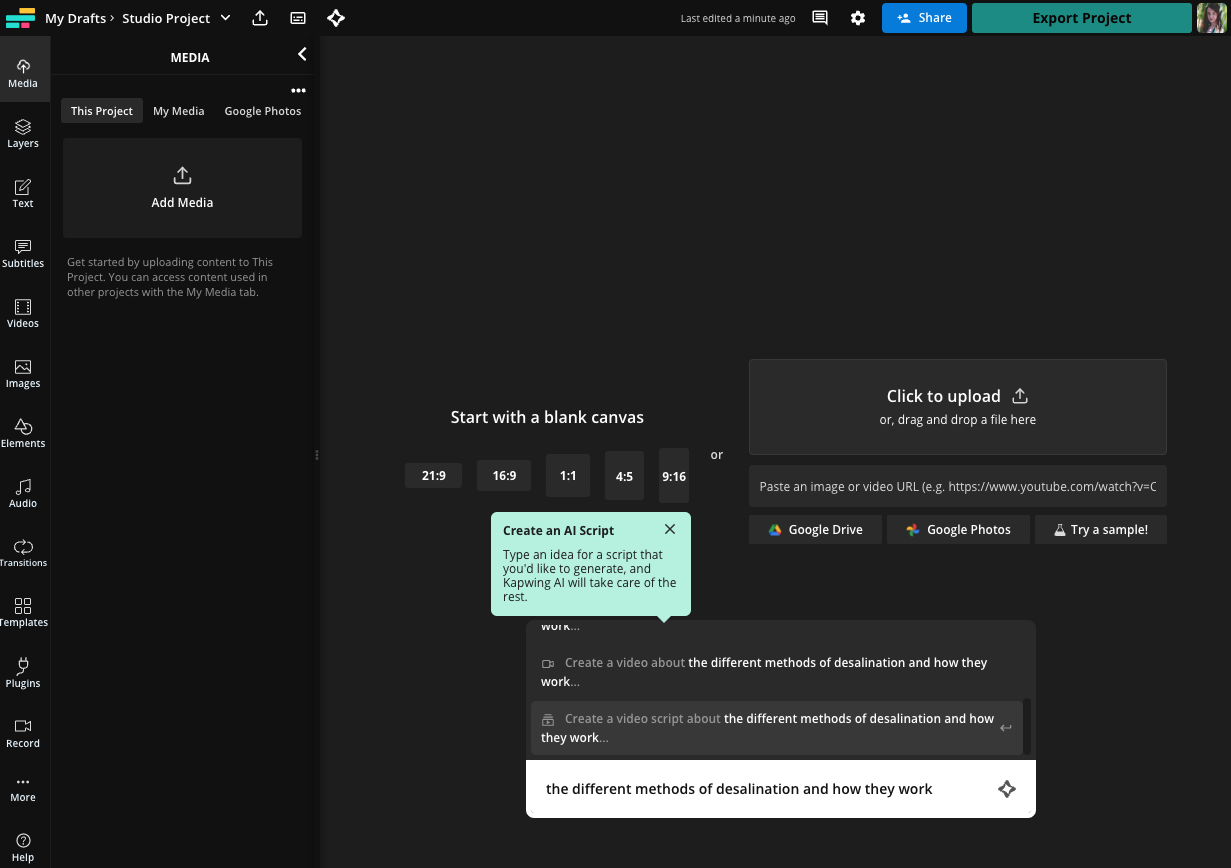Click the image or video URL input field
Viewport: 1231px width, 868px height.
tap(957, 486)
